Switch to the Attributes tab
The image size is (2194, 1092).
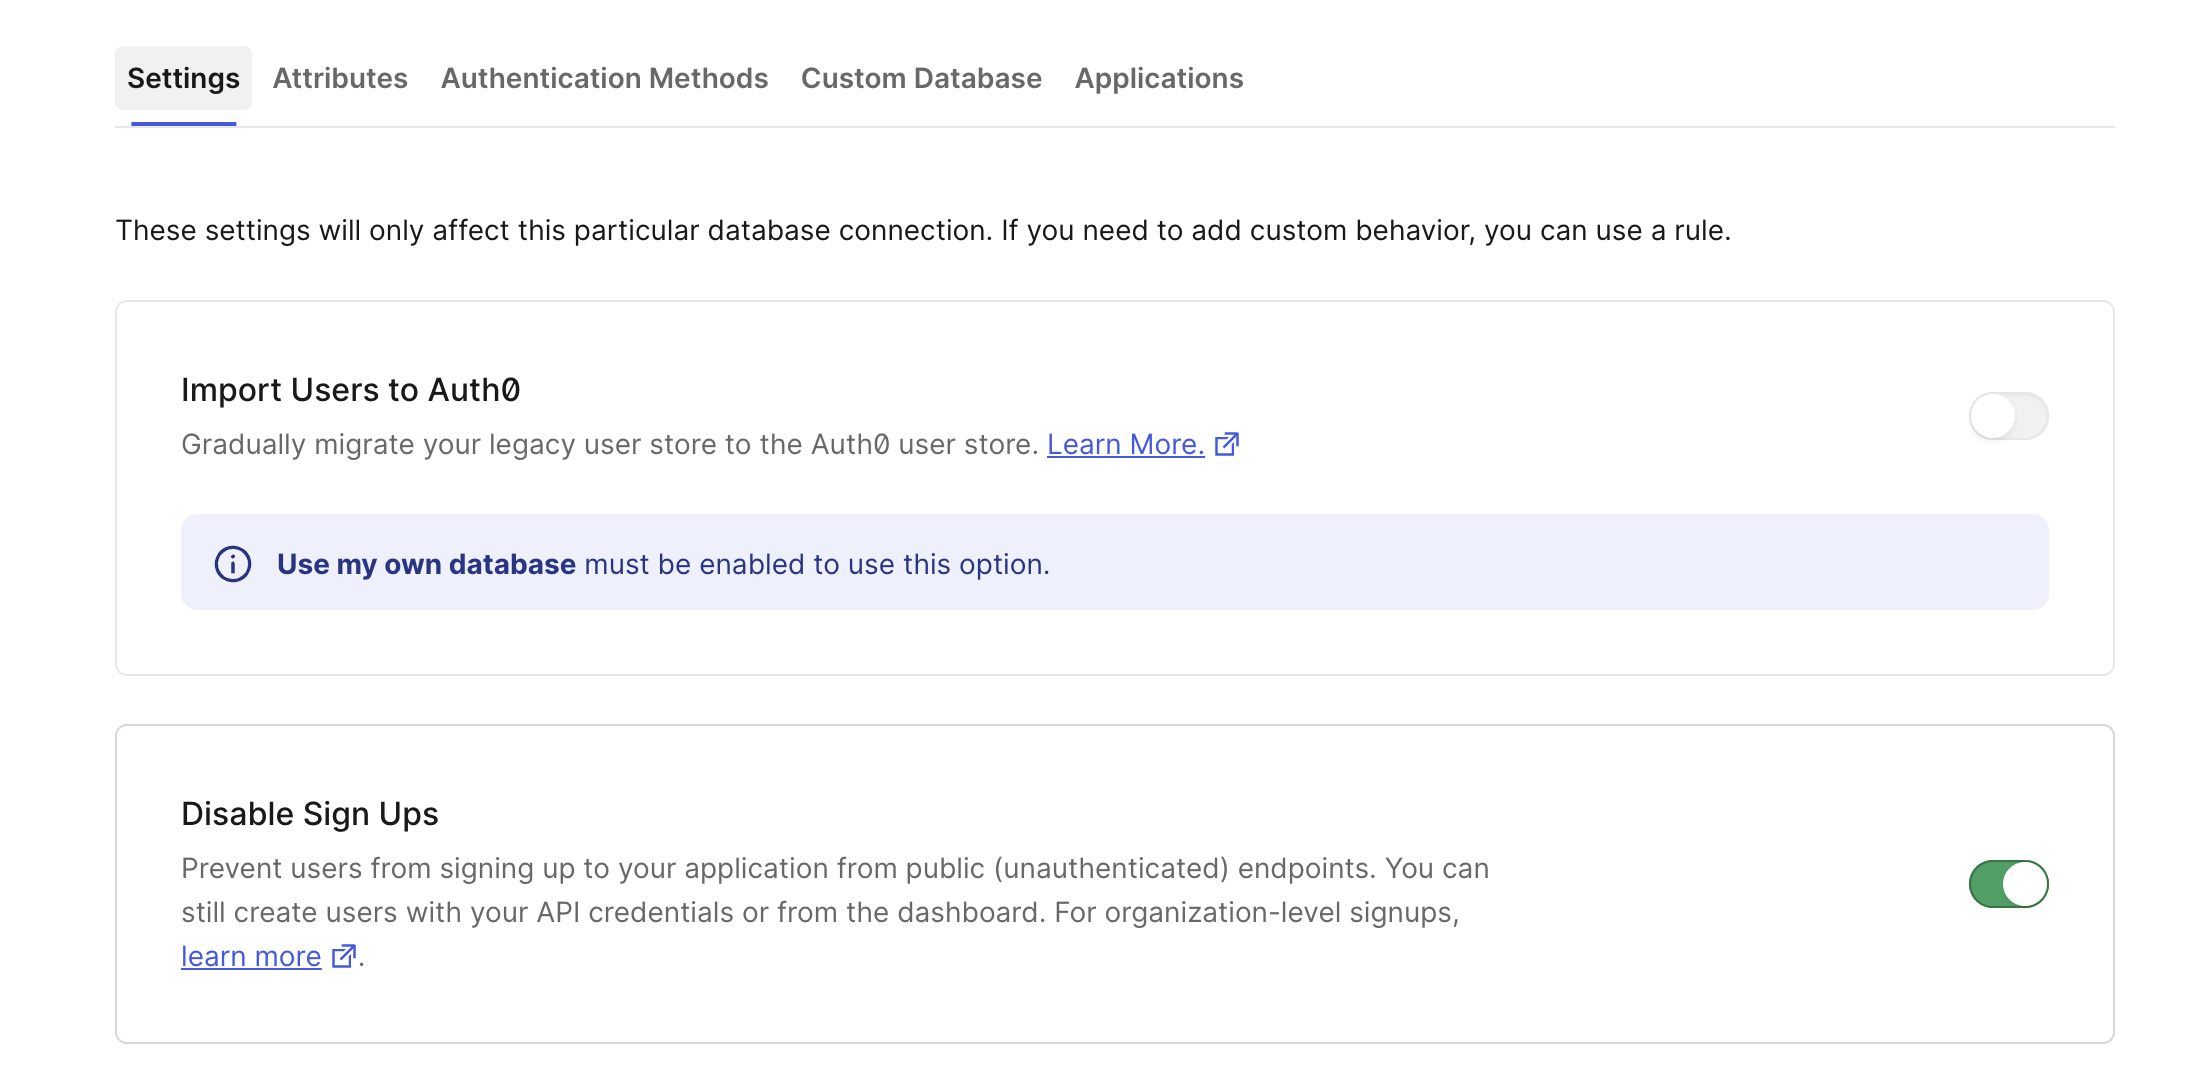[x=340, y=78]
